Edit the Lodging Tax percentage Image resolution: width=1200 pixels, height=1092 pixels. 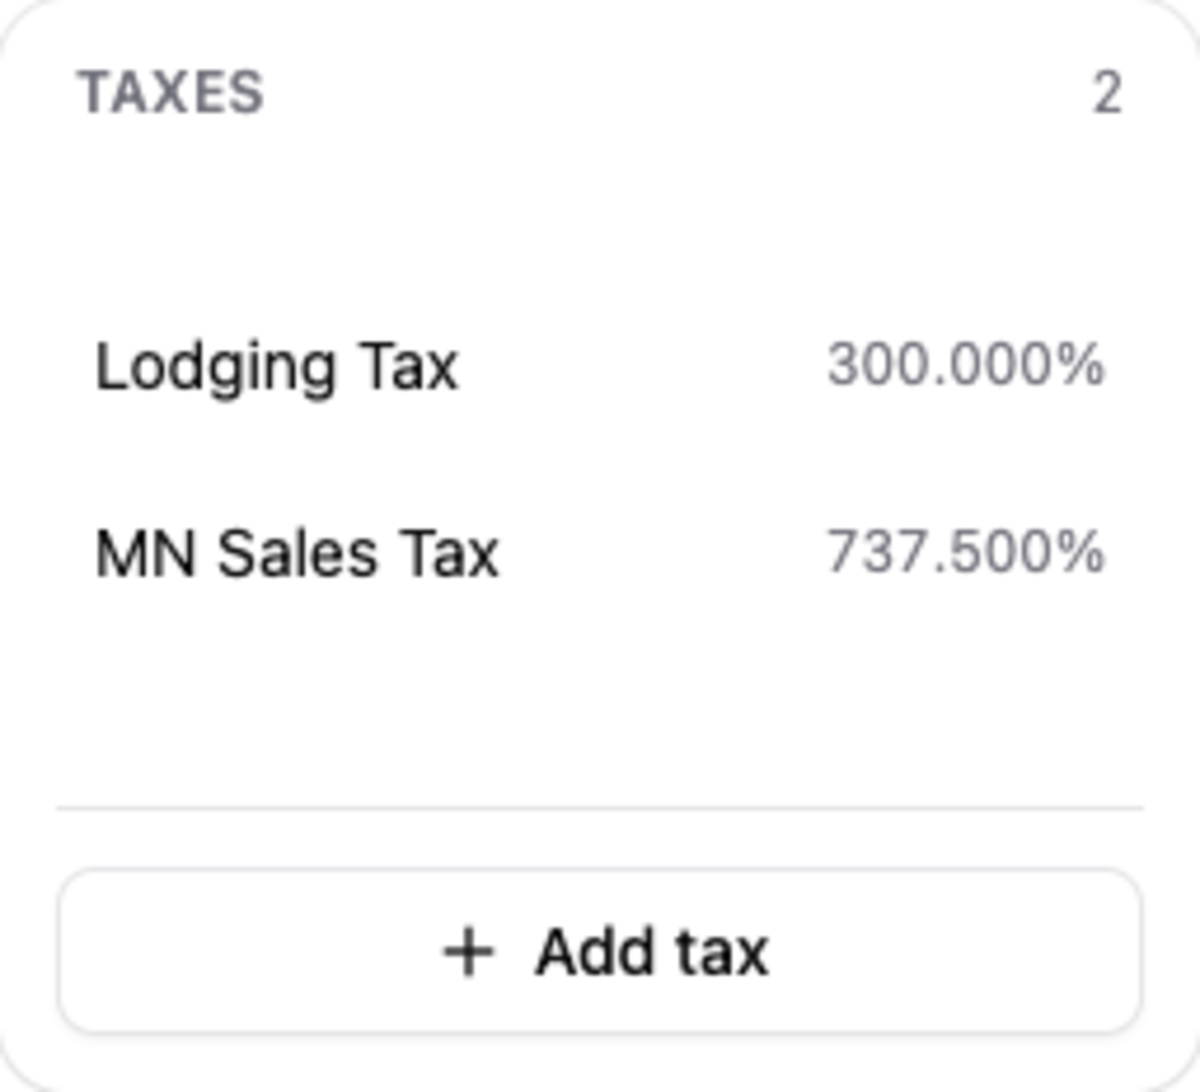point(966,364)
